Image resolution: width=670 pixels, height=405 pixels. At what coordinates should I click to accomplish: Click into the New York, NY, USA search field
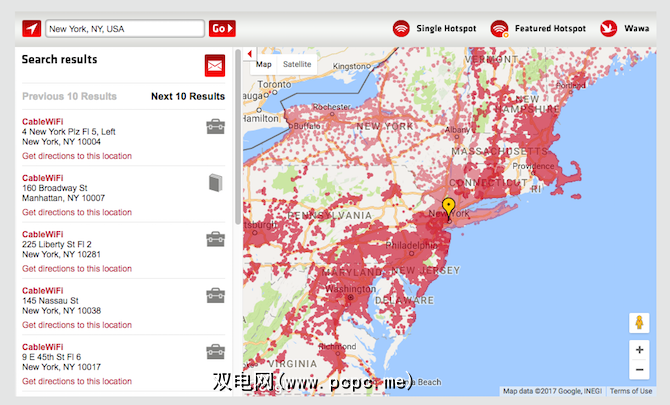tap(125, 29)
